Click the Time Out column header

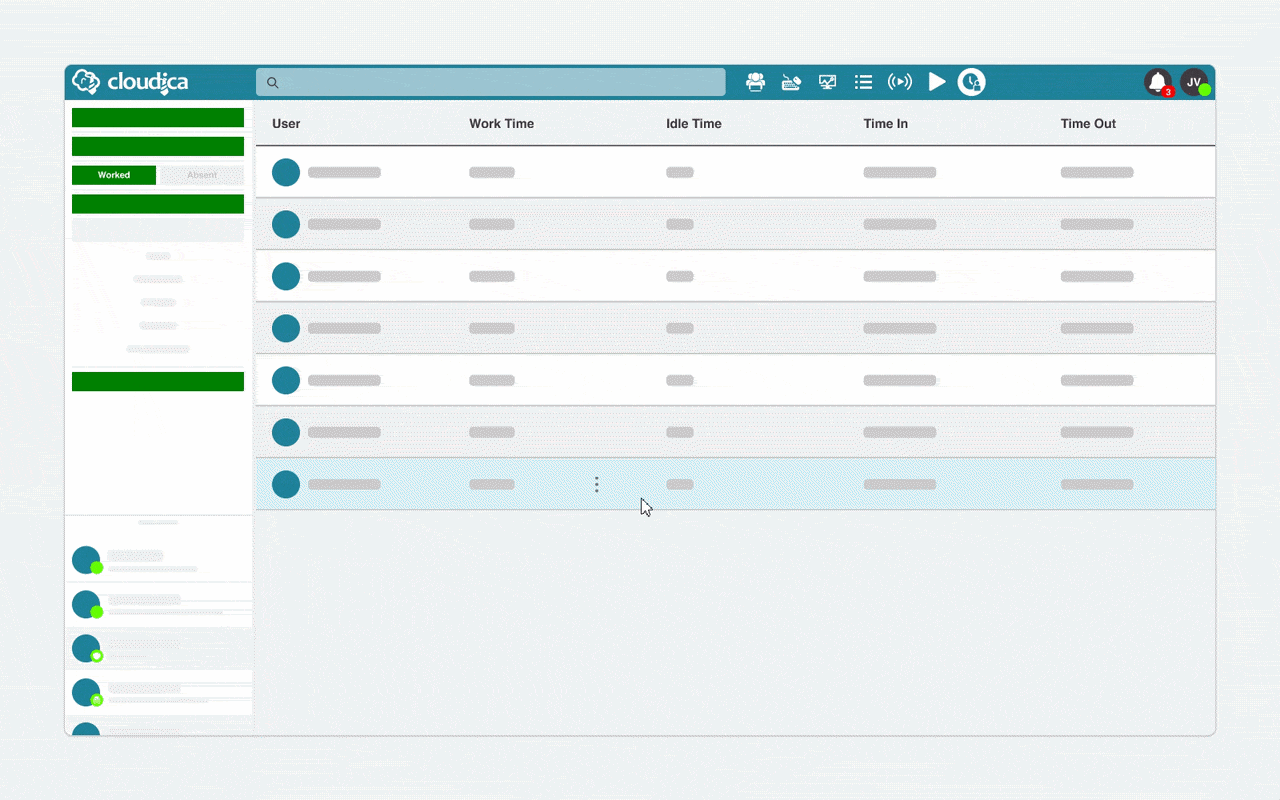point(1088,124)
